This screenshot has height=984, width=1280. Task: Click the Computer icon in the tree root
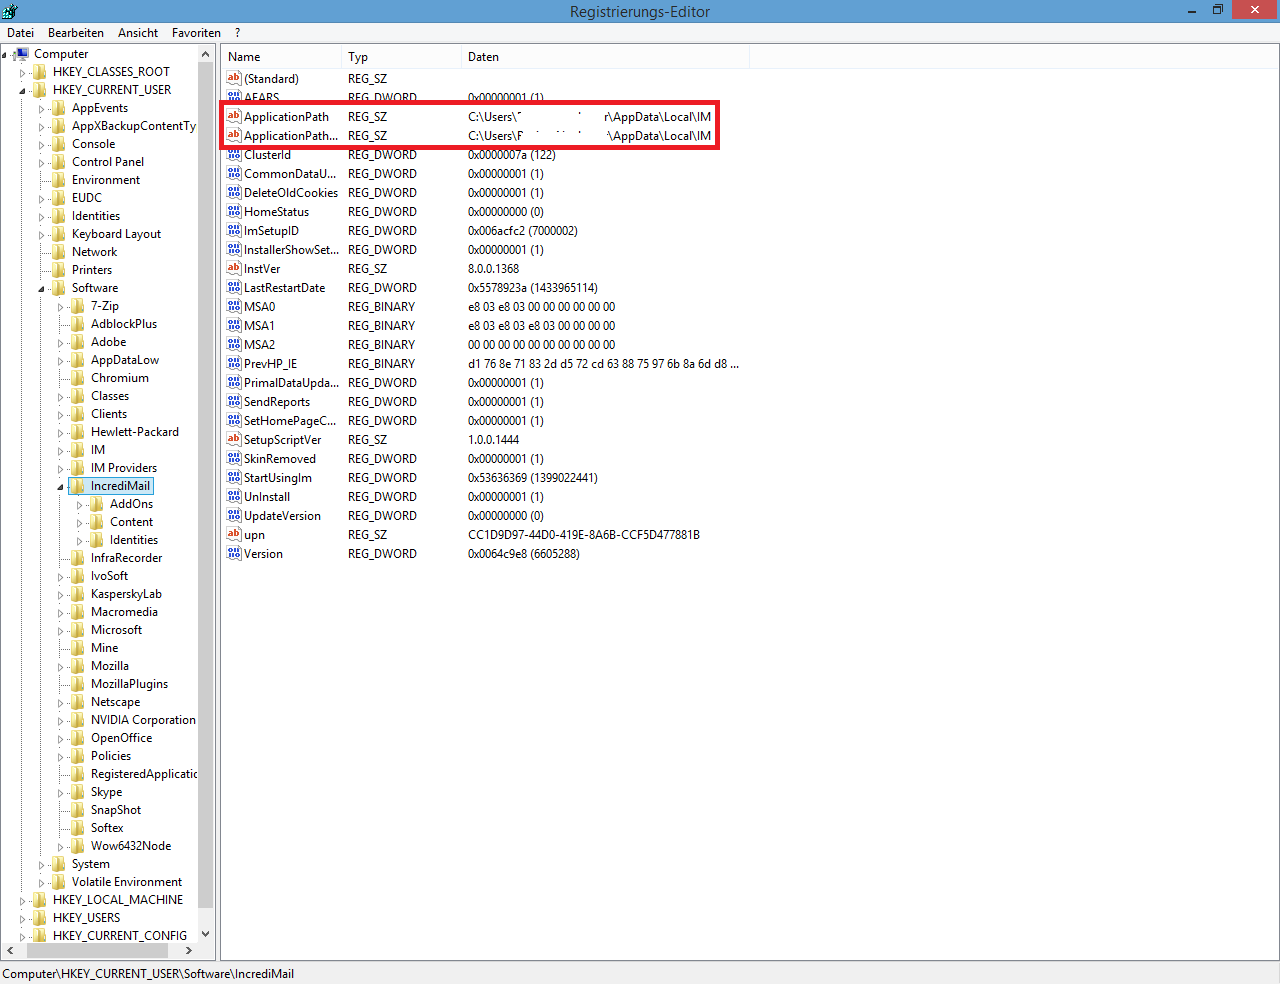pos(21,54)
